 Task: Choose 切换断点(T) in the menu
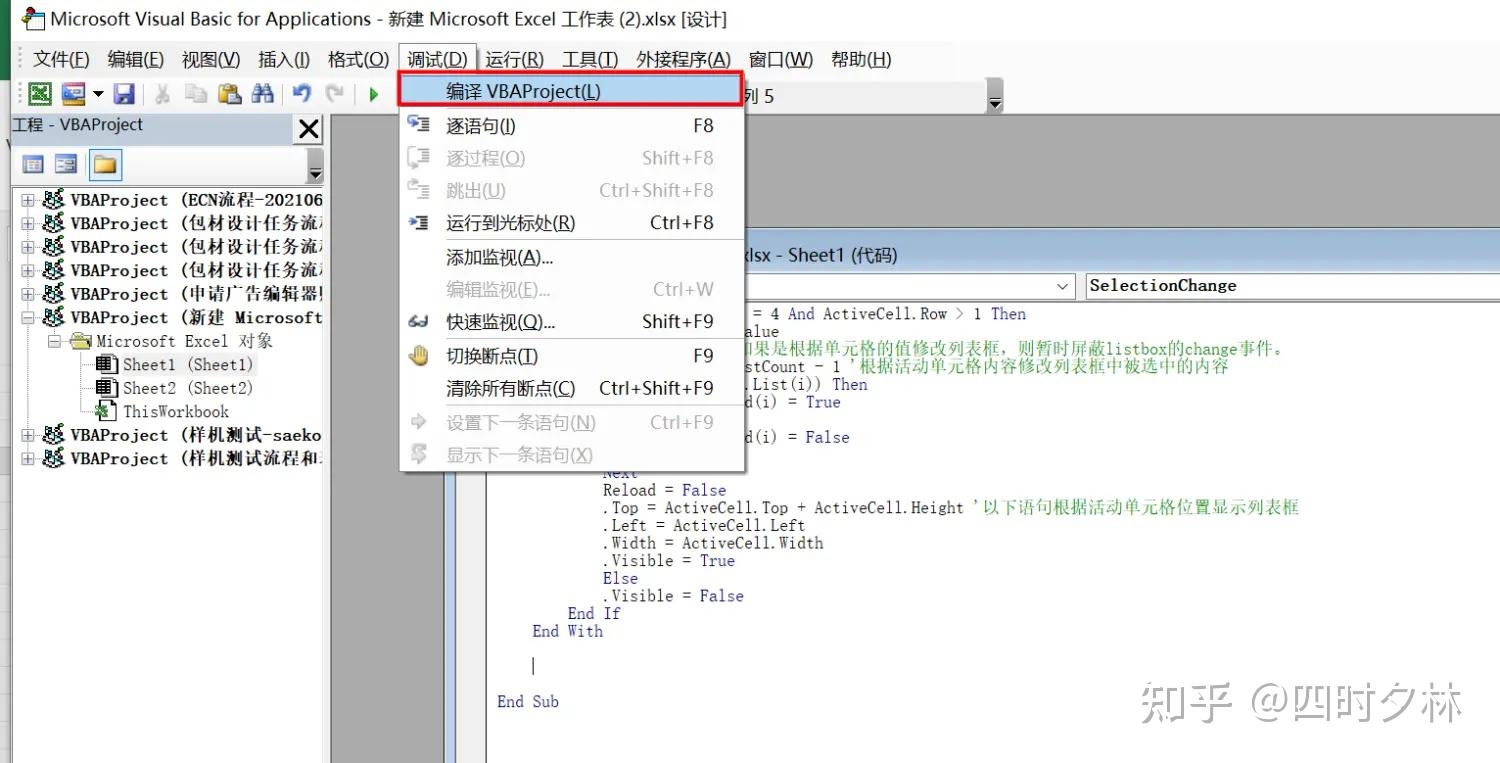coord(571,356)
